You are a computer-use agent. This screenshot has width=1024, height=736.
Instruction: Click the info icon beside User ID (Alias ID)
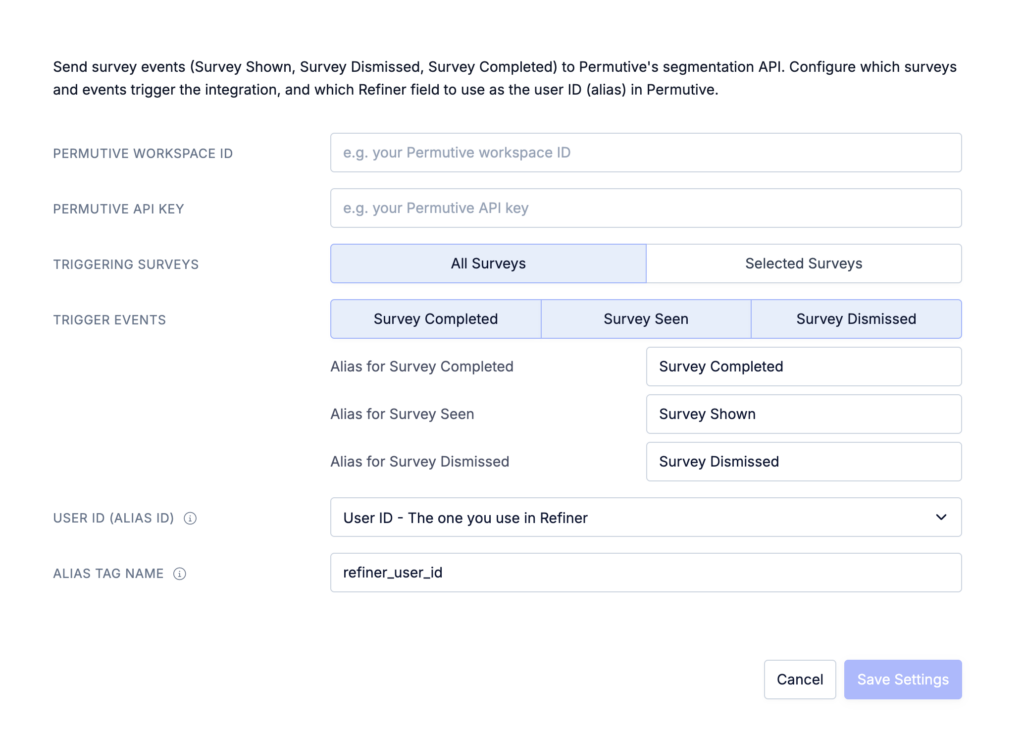pos(190,518)
